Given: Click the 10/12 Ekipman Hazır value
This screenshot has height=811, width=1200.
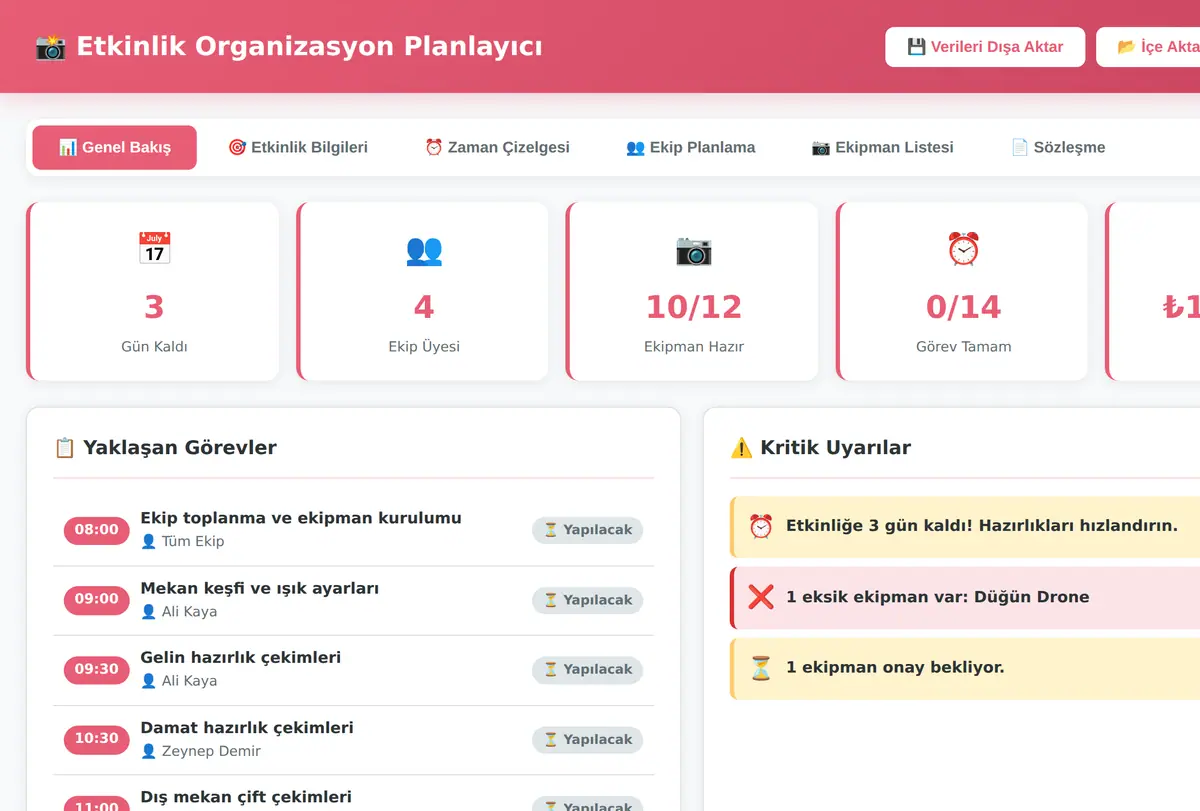Looking at the screenshot, I should coord(694,307).
